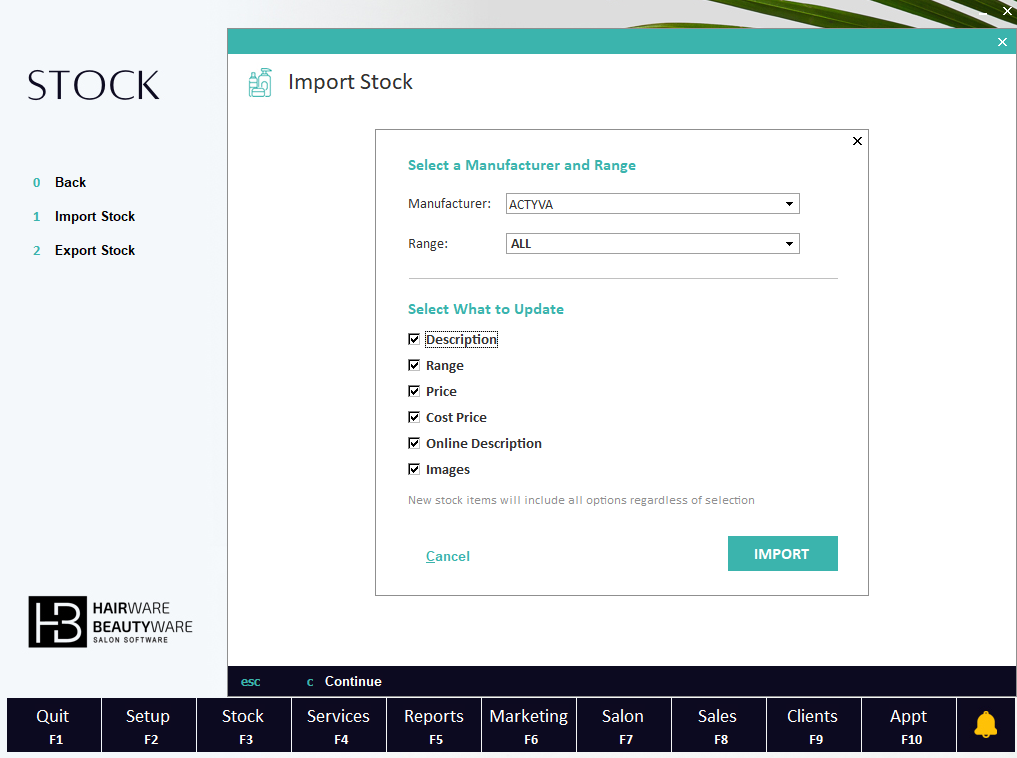Screen dimensions: 1017x758
Task: Click Continue in the footer bar
Action: point(352,682)
